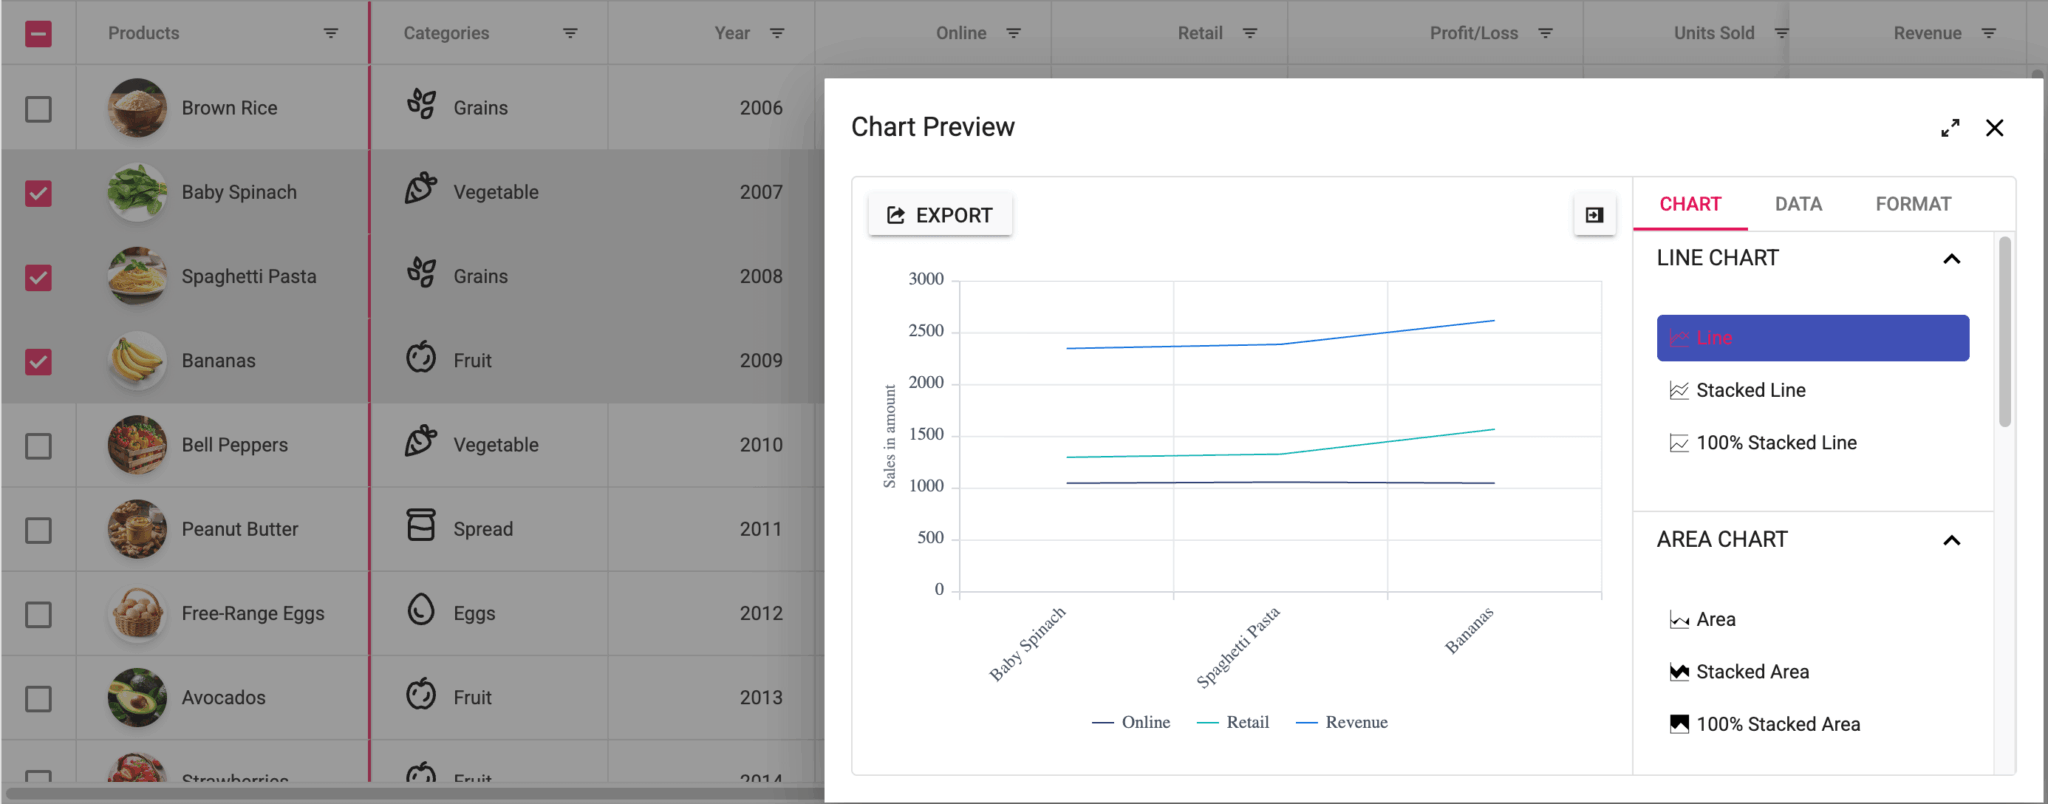Switch to the Data tab
This screenshot has width=2048, height=804.
[x=1798, y=204]
